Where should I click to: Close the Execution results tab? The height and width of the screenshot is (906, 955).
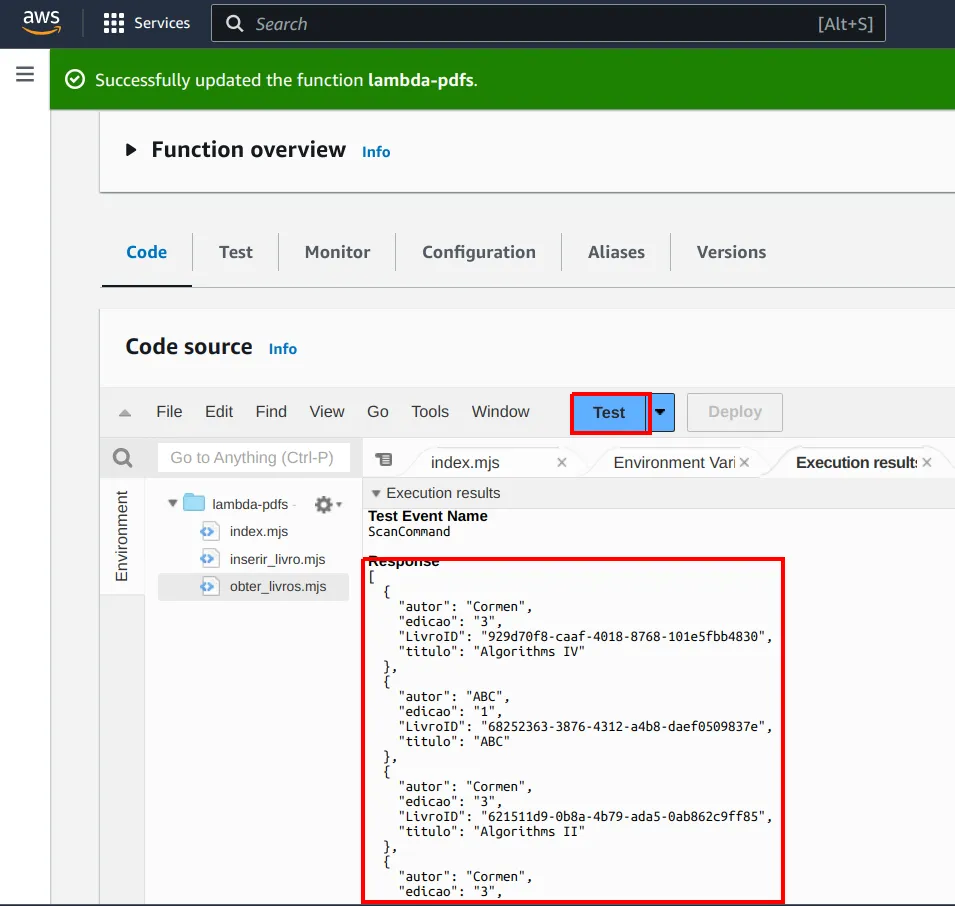[927, 463]
